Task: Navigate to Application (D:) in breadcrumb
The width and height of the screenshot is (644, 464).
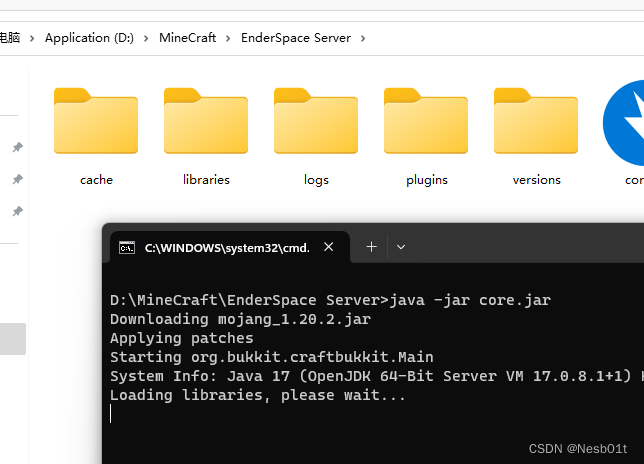Action: [89, 38]
